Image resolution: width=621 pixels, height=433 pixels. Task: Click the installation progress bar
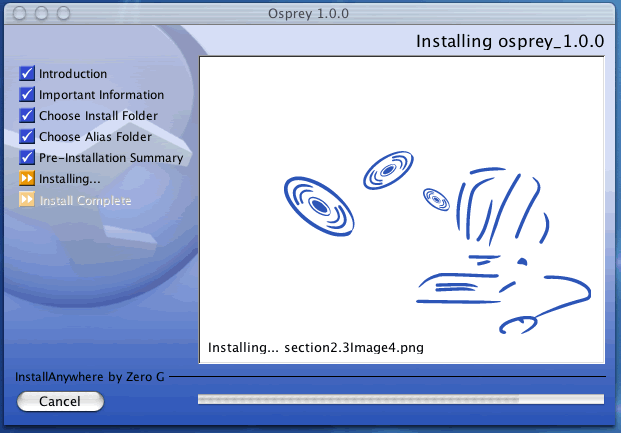pyautogui.click(x=401, y=400)
